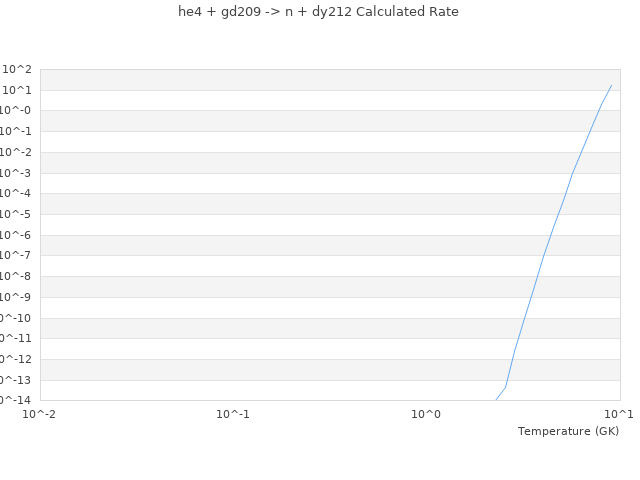This screenshot has width=640, height=480.
Task: Click the y-axis tick label 10^1
Action: coord(16,90)
